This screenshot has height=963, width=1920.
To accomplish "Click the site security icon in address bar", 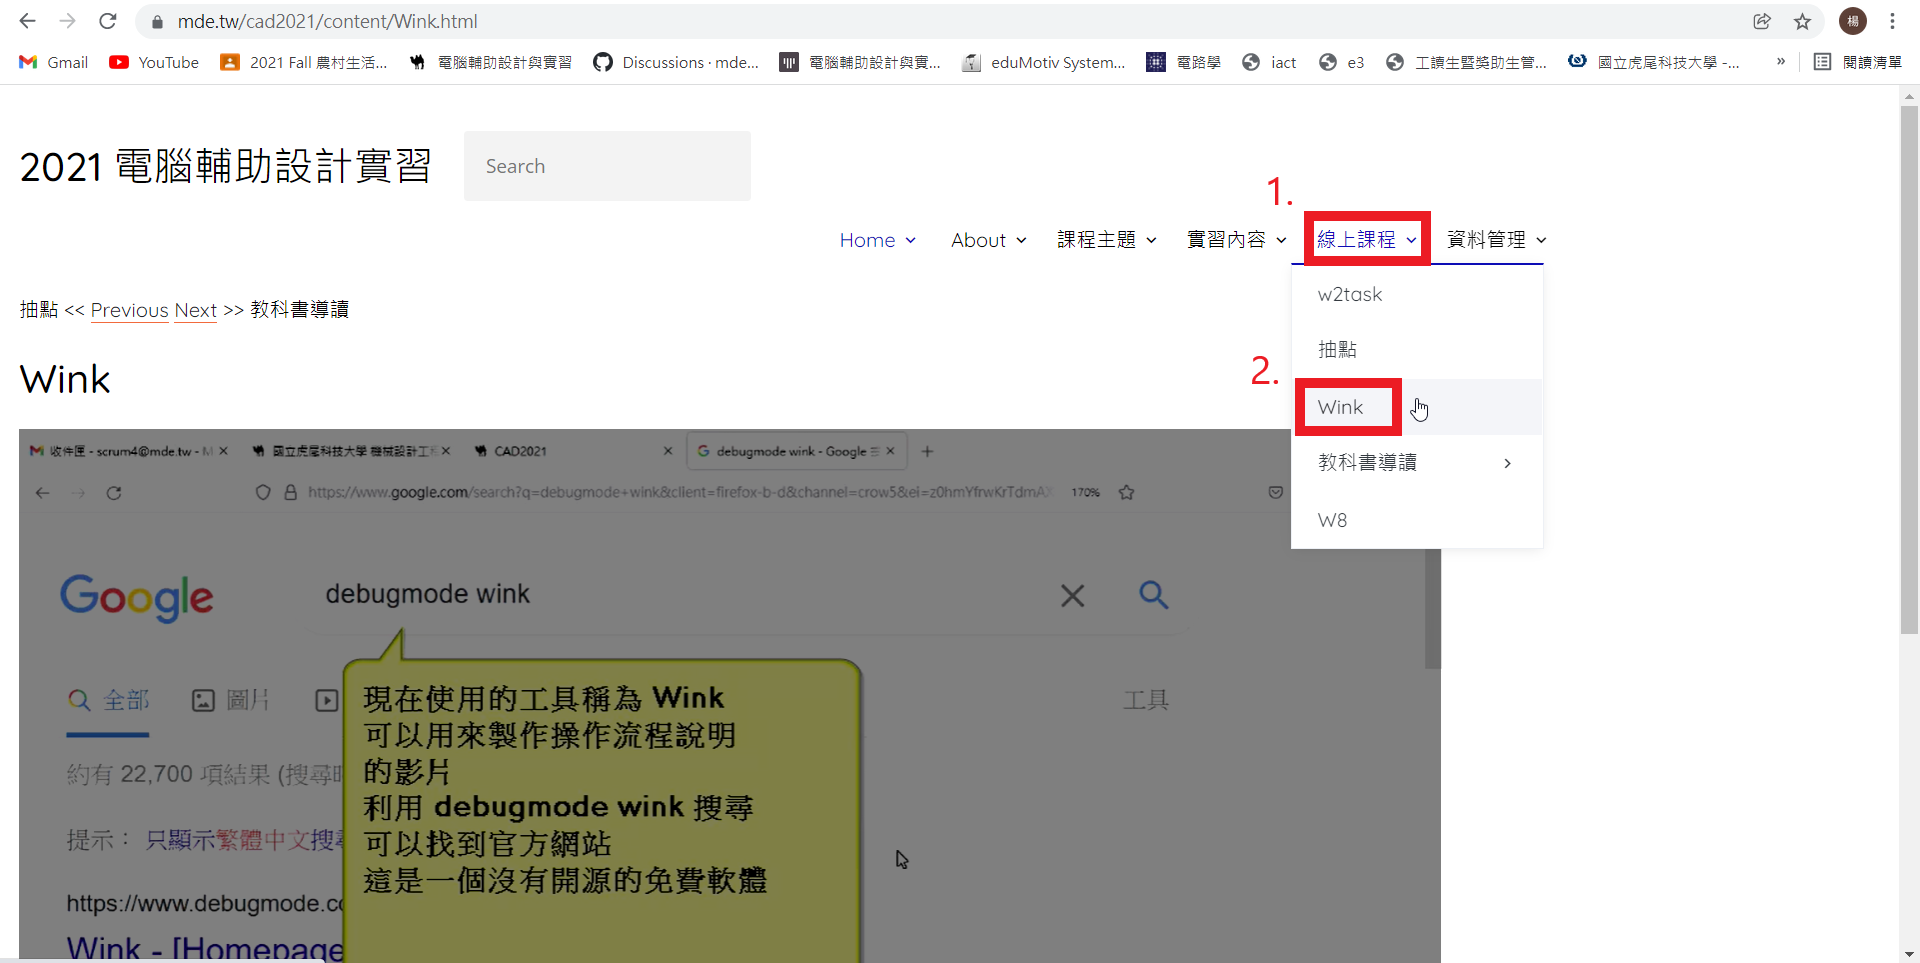I will pos(156,21).
